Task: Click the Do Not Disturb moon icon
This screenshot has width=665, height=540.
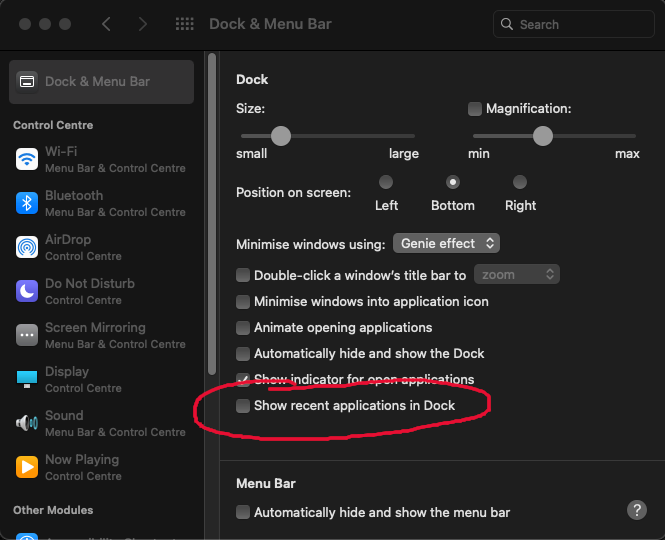Action: [27, 291]
